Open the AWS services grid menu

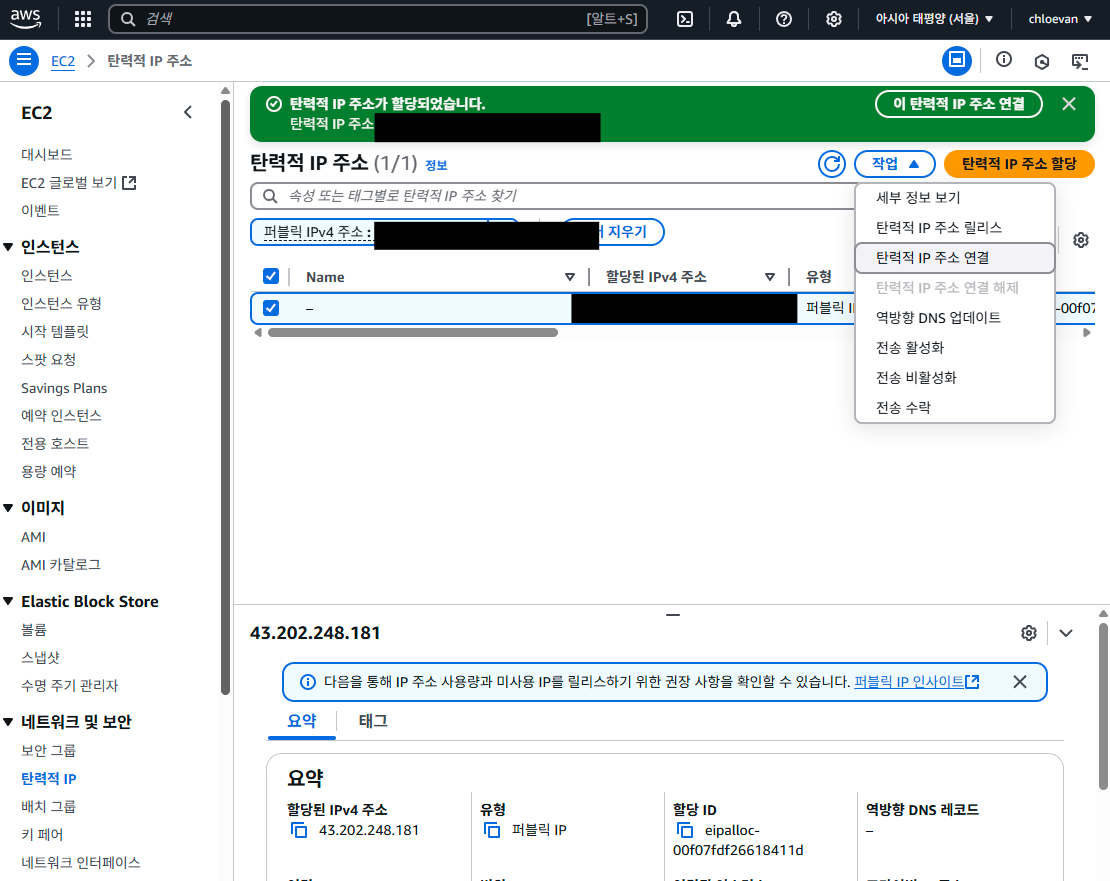pos(83,19)
